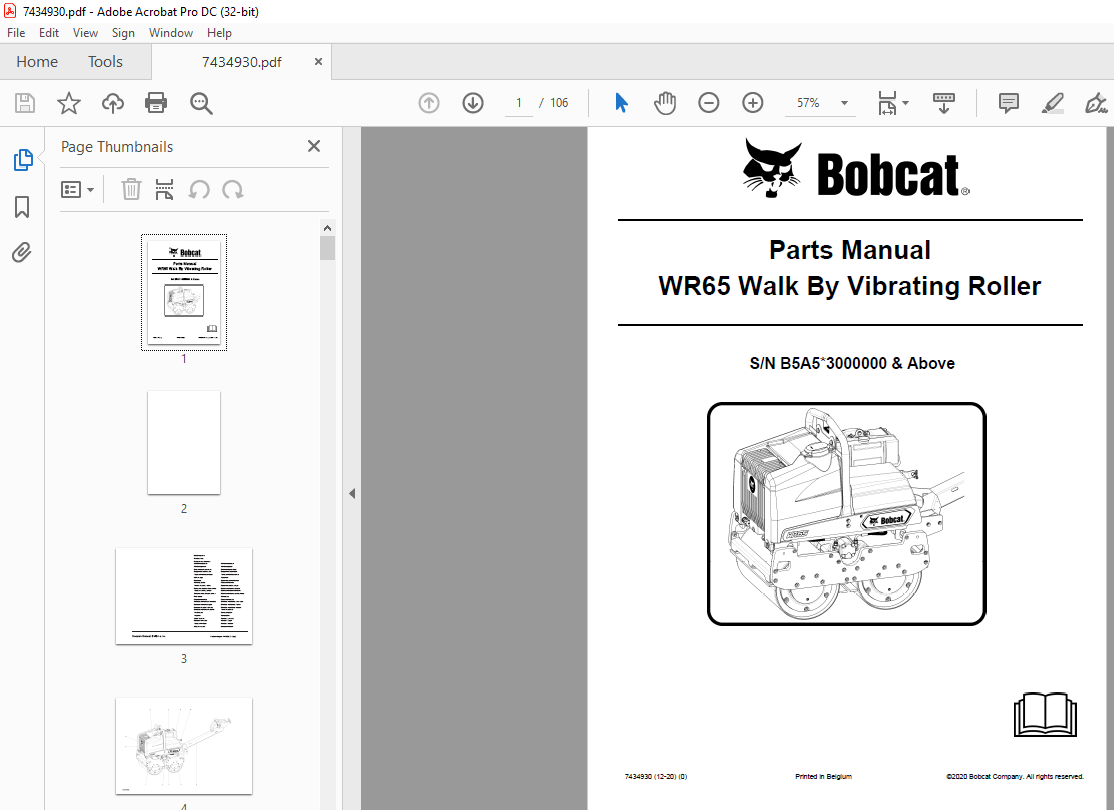Switch to the Home tab
Screen dimensions: 1114x810
37,62
